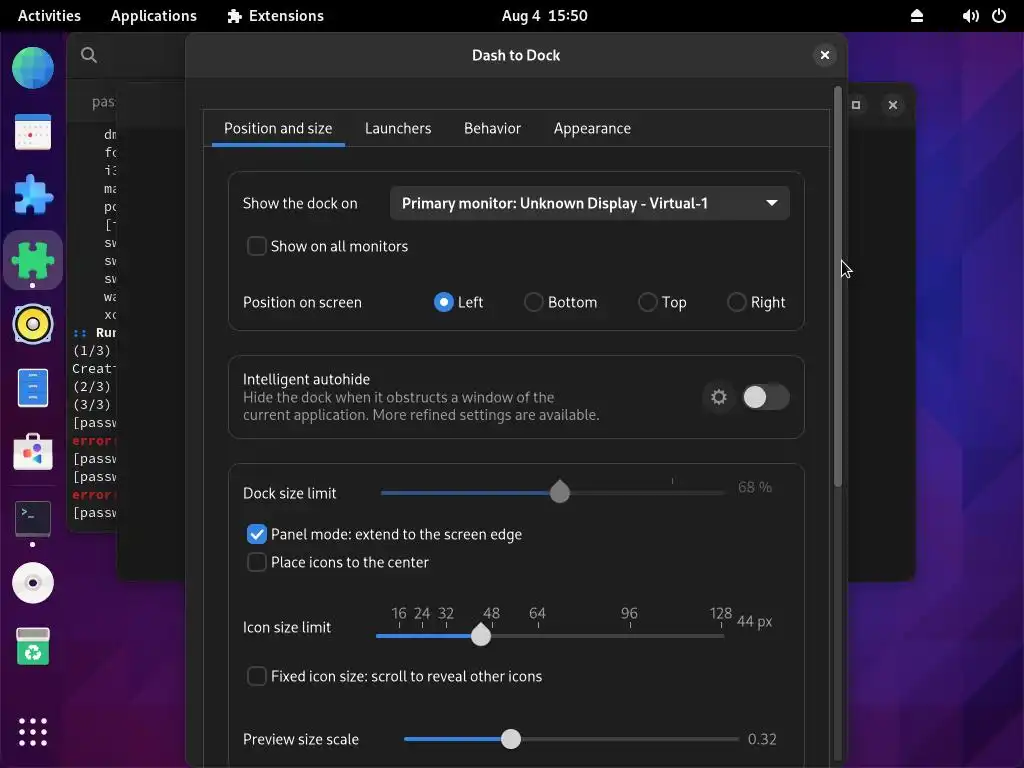Close the background terminal window

[x=893, y=105]
